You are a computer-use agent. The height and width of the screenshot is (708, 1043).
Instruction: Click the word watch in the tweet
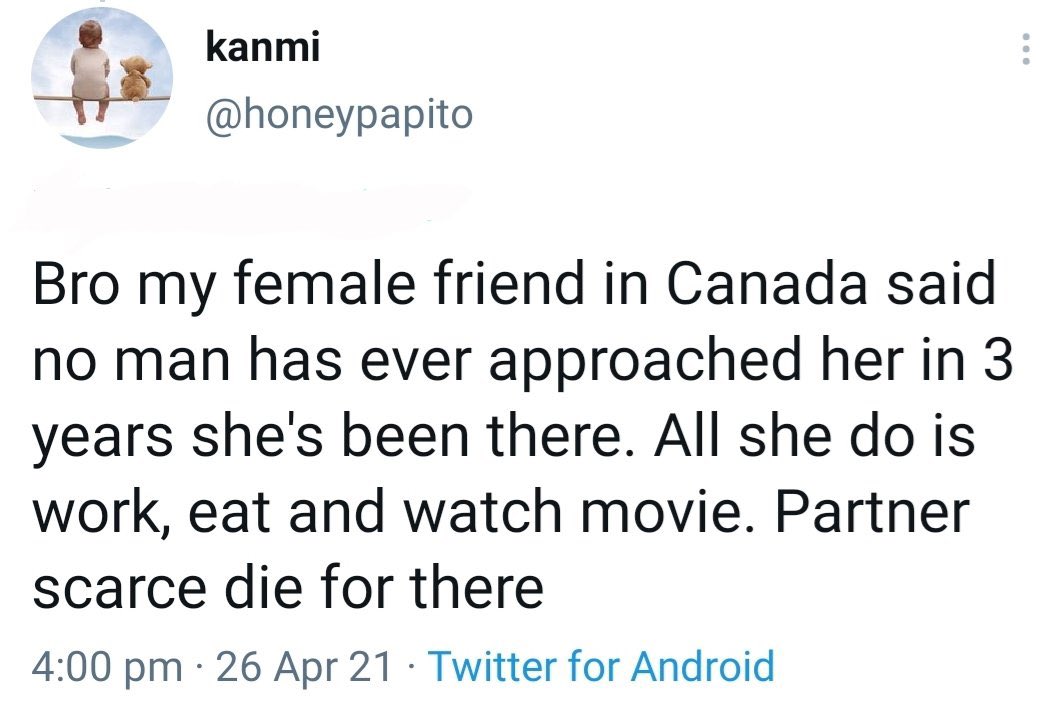coord(483,512)
